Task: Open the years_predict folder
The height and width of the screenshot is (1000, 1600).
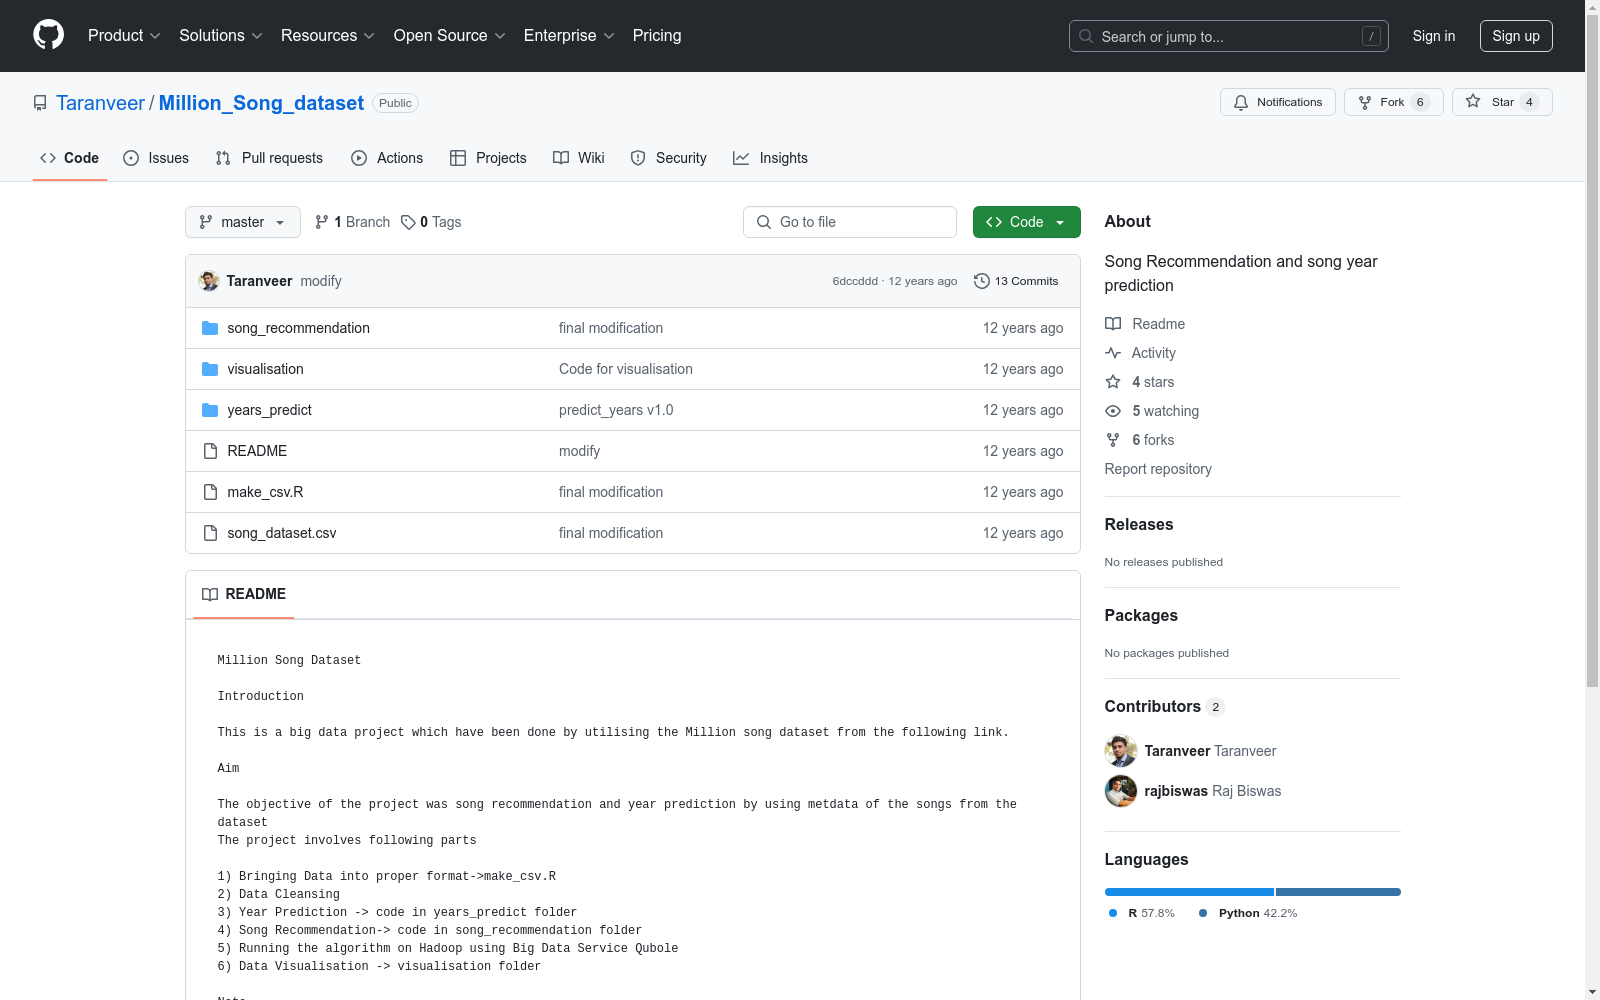Action: pos(269,410)
